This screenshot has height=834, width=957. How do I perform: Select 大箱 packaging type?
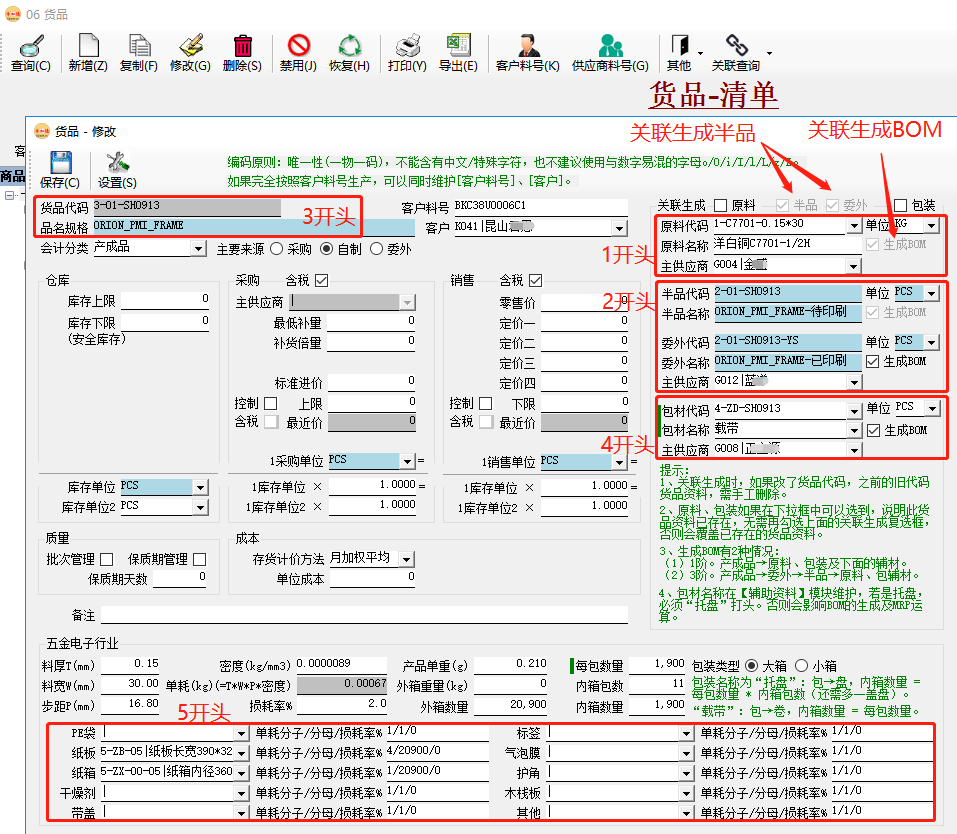coord(752,665)
